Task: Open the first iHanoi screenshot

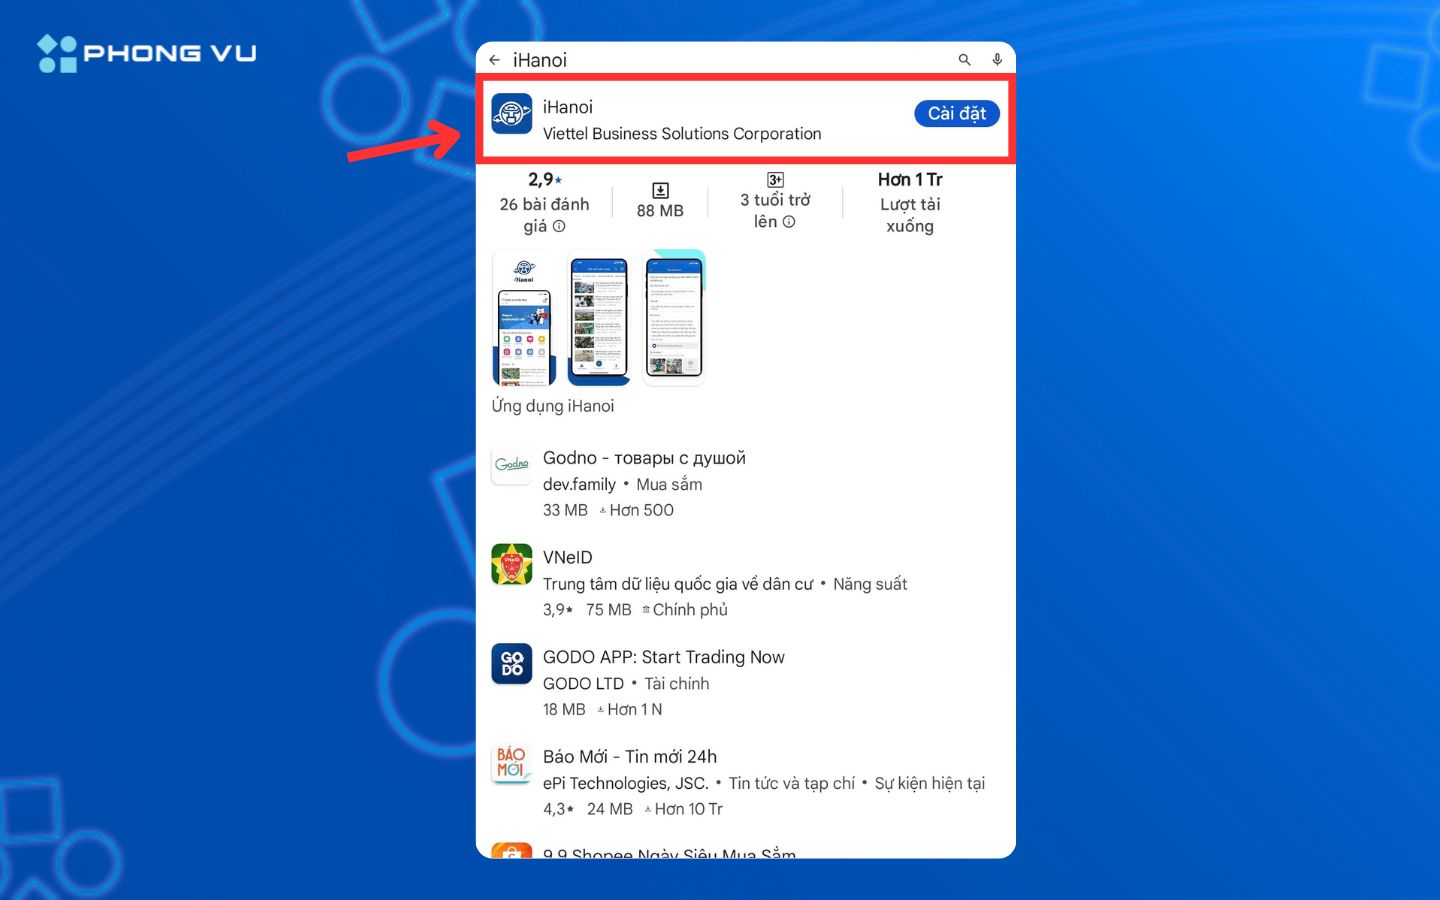Action: coord(524,318)
